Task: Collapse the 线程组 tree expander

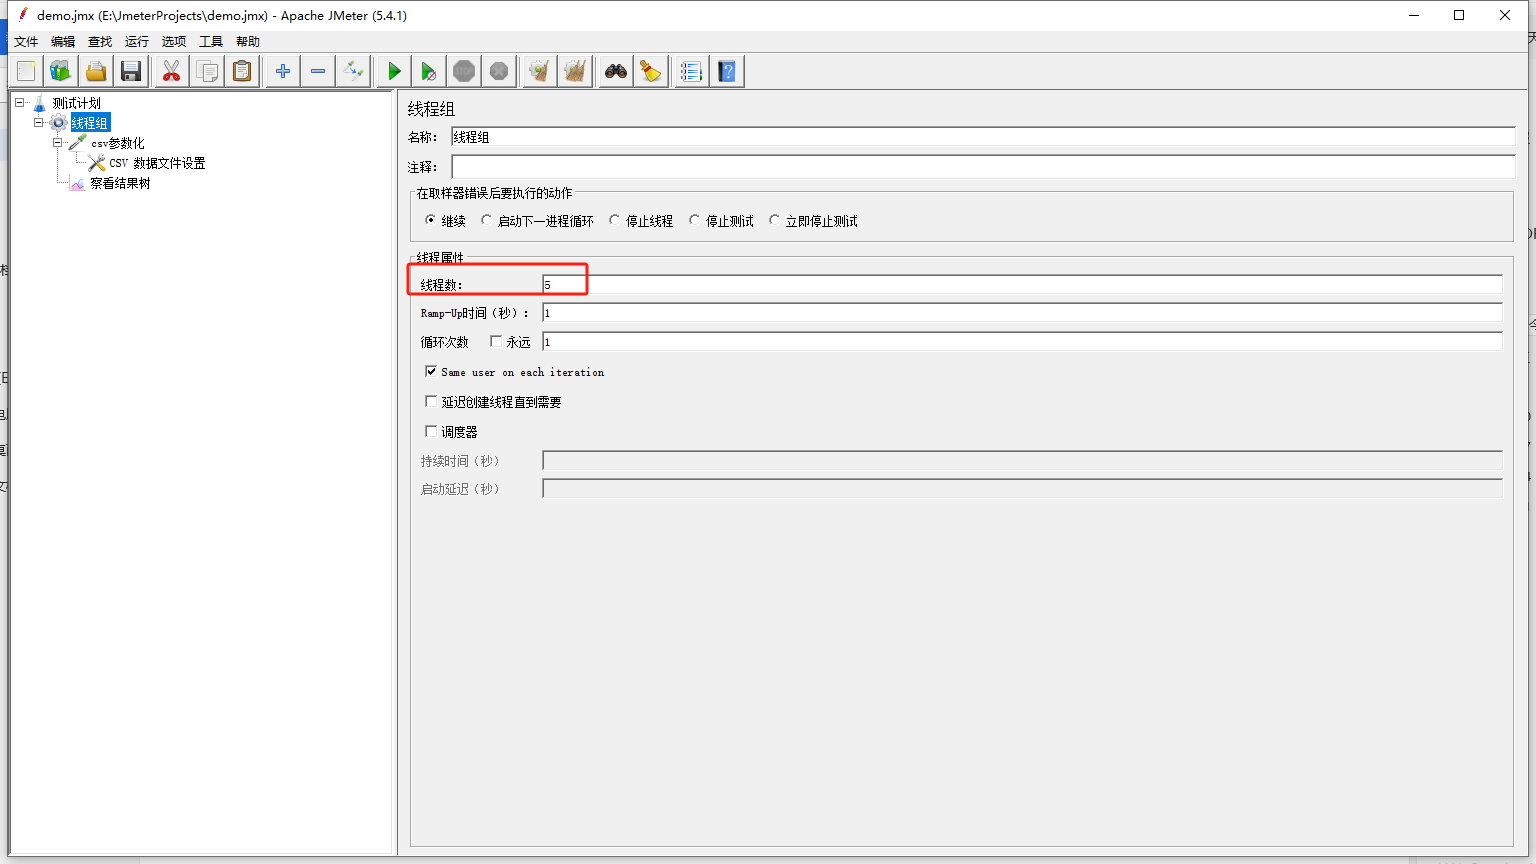Action: pos(39,122)
